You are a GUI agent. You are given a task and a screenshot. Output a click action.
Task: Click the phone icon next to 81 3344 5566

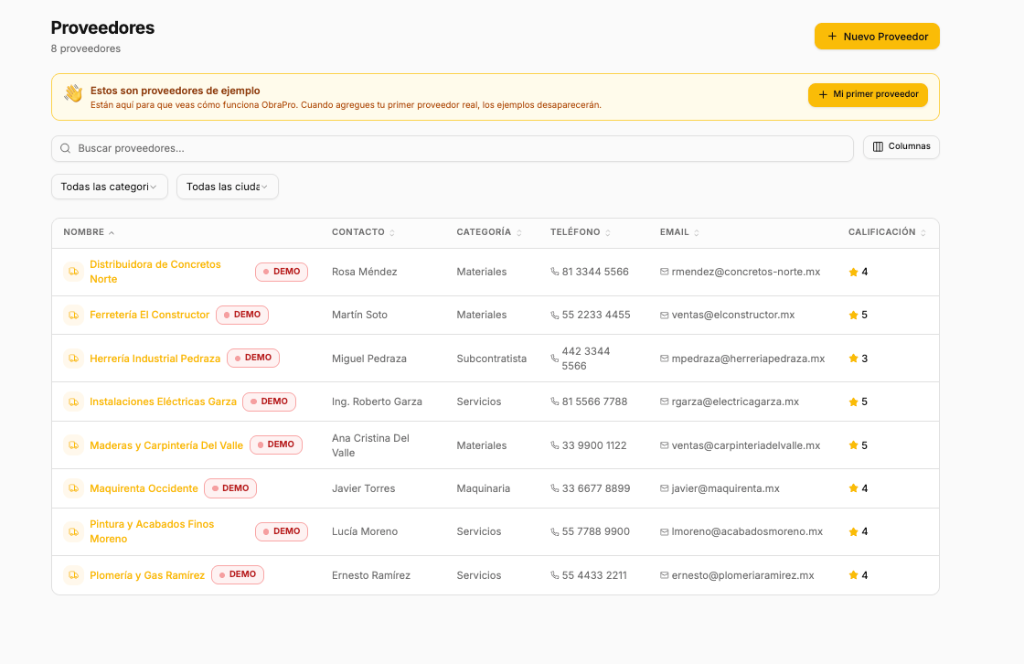pyautogui.click(x=554, y=272)
